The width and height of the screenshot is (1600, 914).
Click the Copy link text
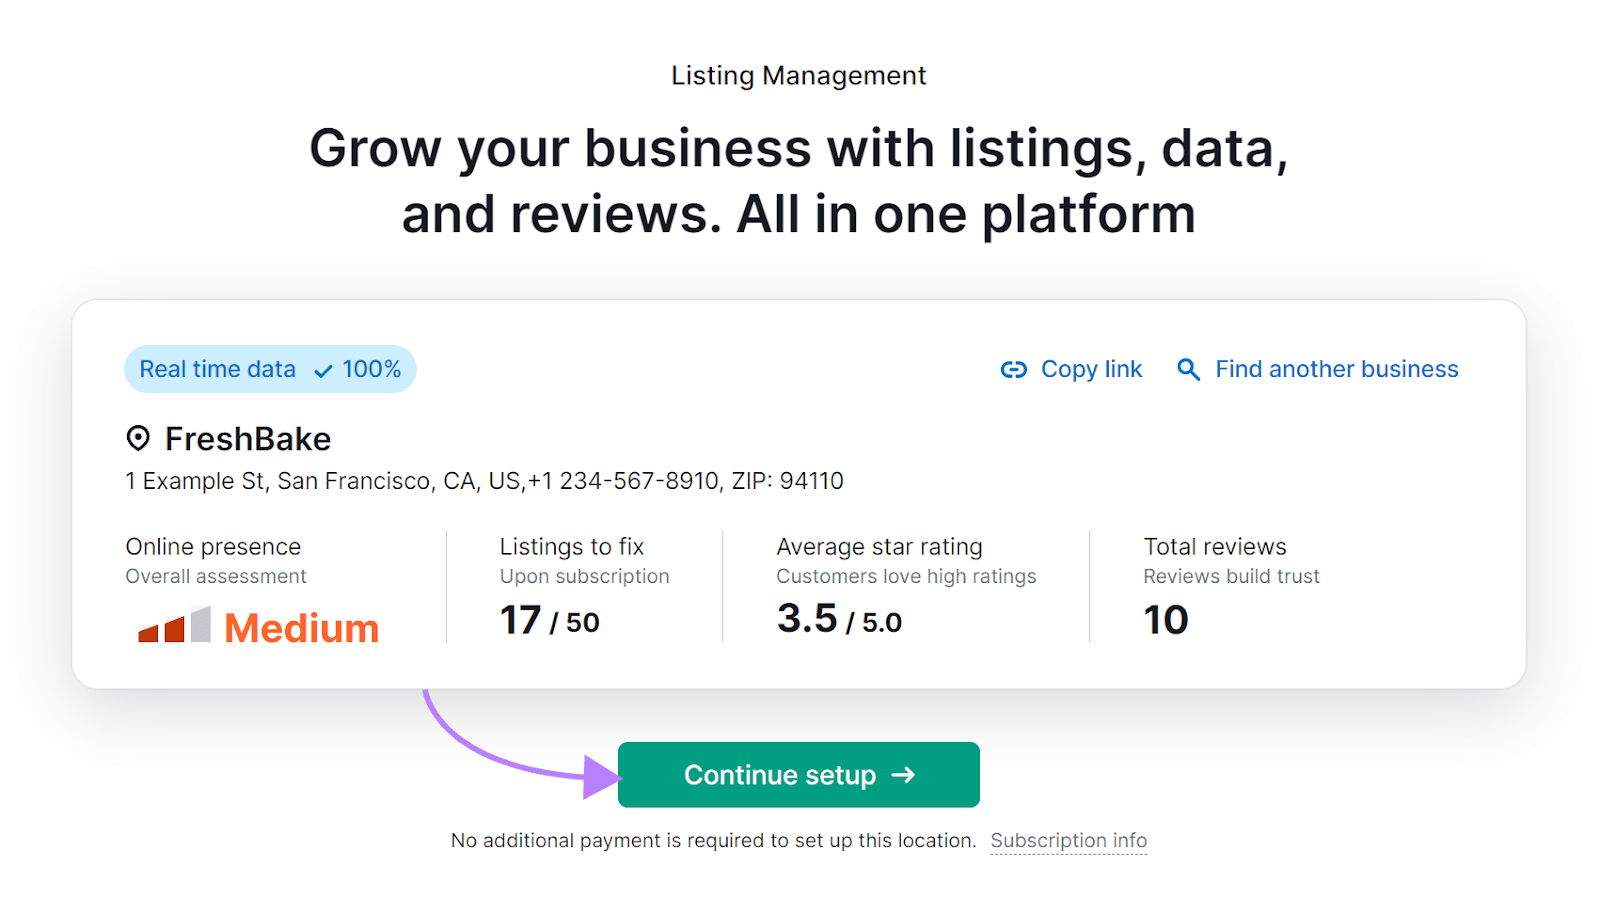pyautogui.click(x=1091, y=369)
